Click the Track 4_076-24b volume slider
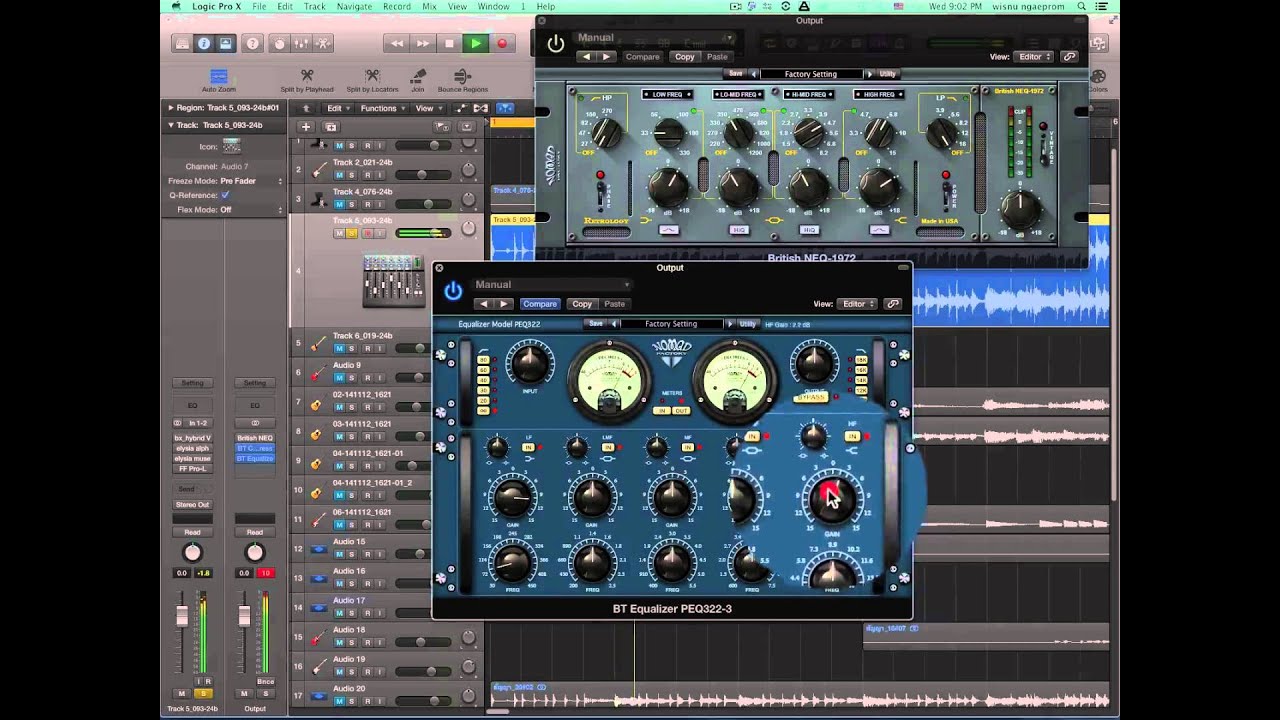Image resolution: width=1280 pixels, height=720 pixels. coord(422,204)
